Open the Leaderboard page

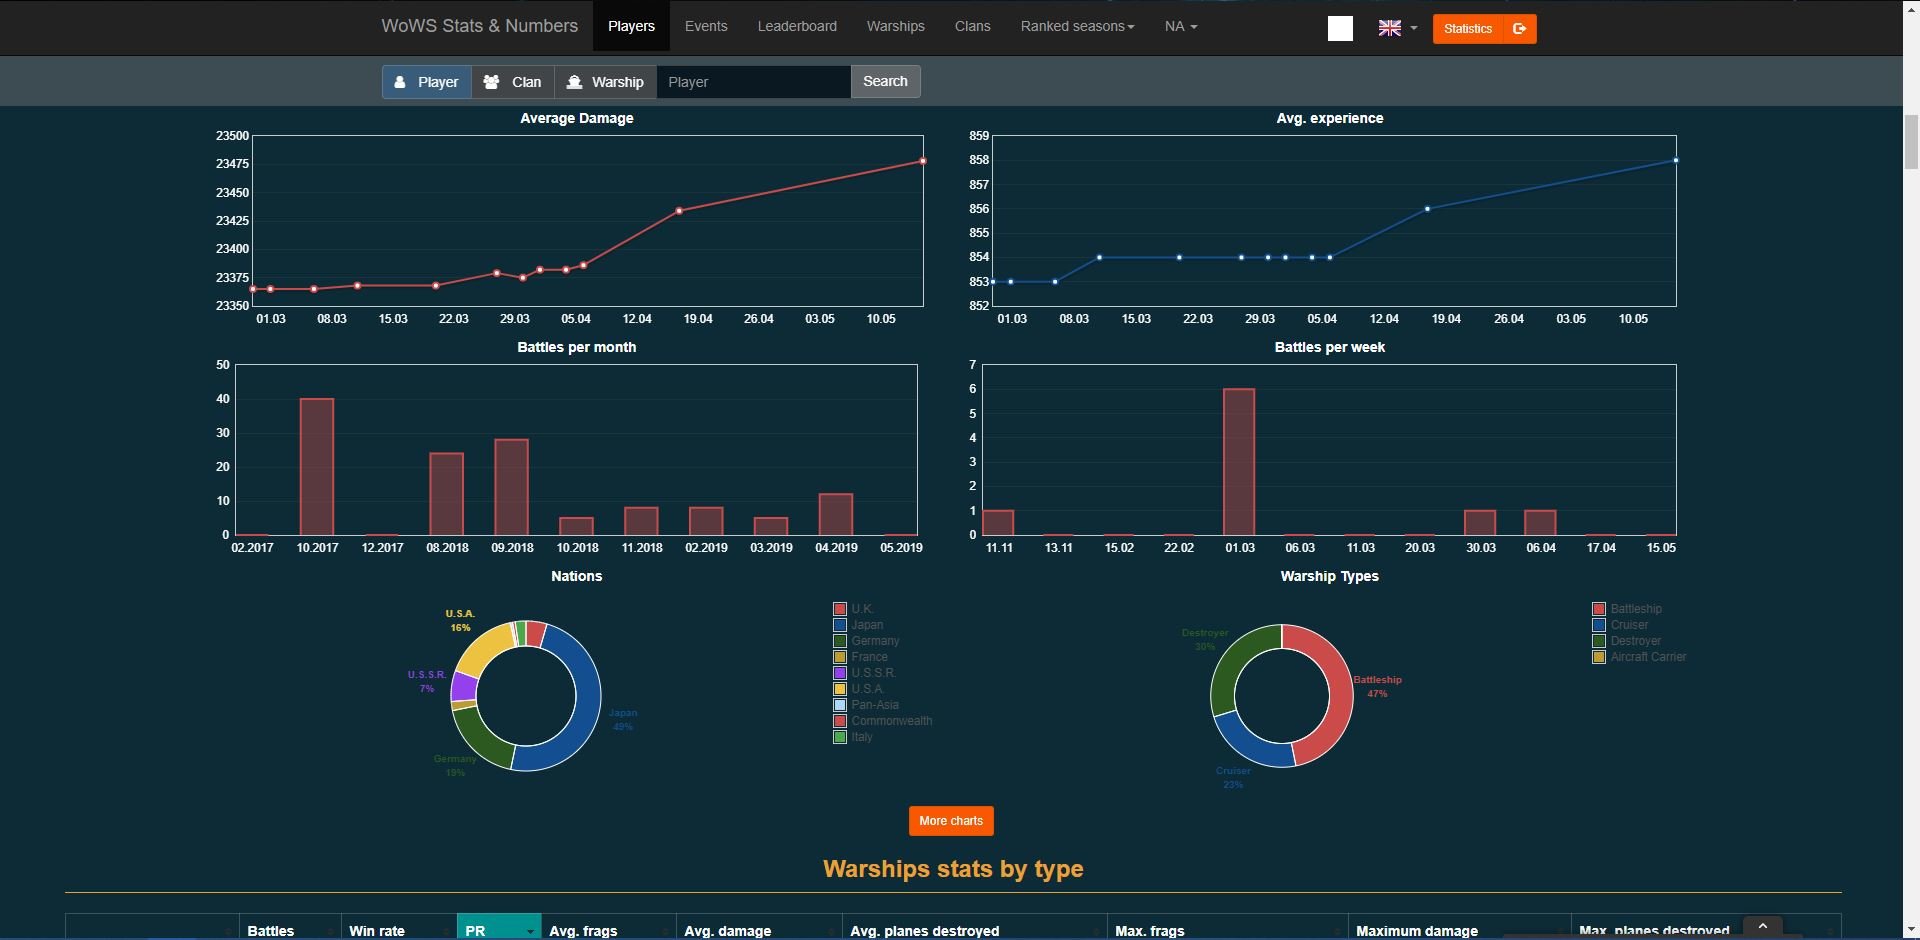pos(797,27)
